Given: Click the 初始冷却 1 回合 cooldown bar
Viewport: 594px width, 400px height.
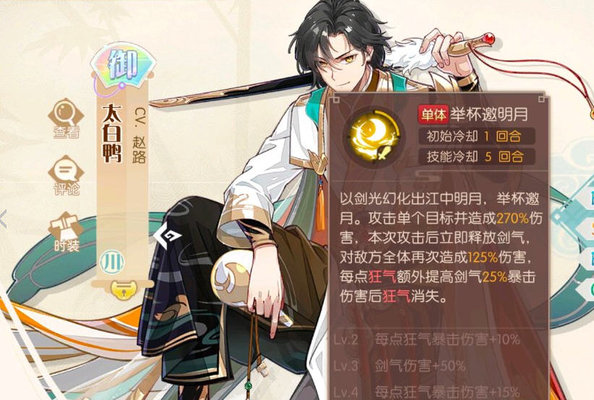Looking at the screenshot, I should 476,136.
